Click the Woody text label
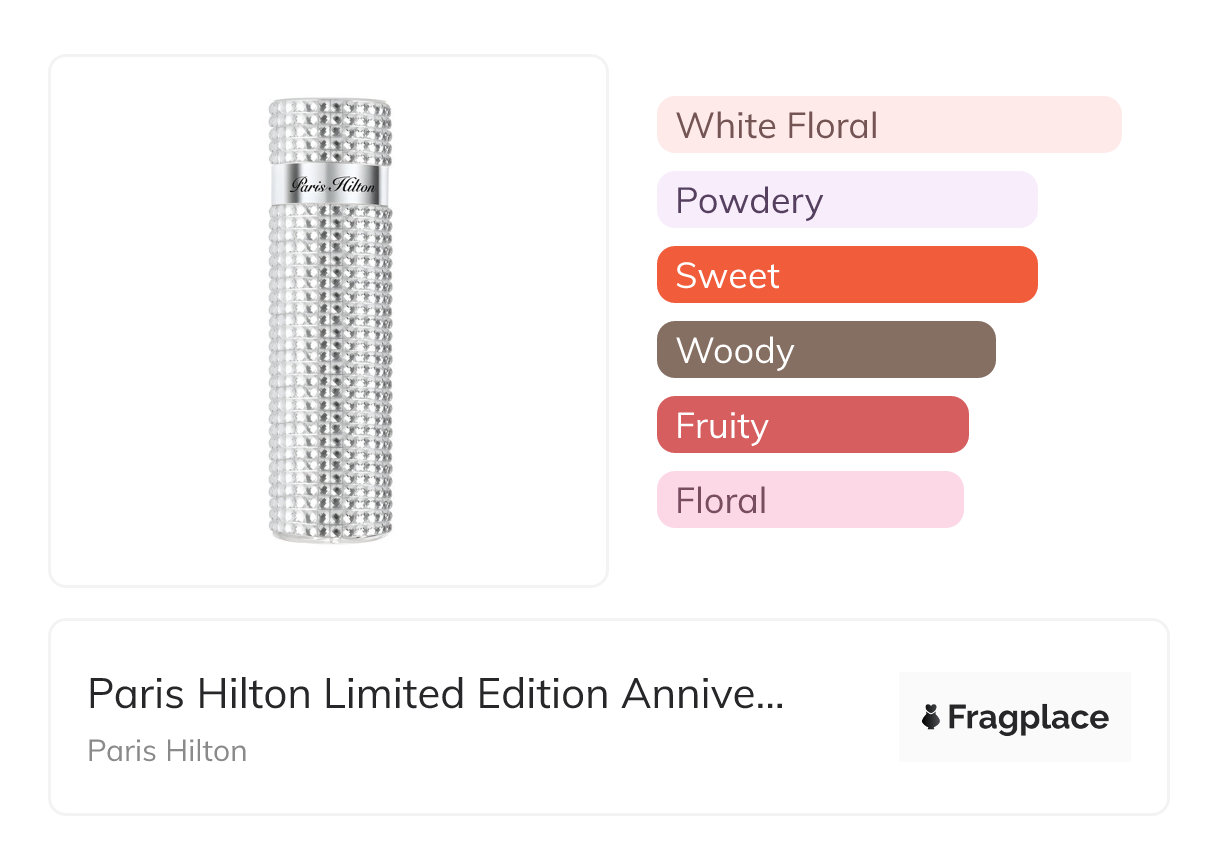 (735, 351)
